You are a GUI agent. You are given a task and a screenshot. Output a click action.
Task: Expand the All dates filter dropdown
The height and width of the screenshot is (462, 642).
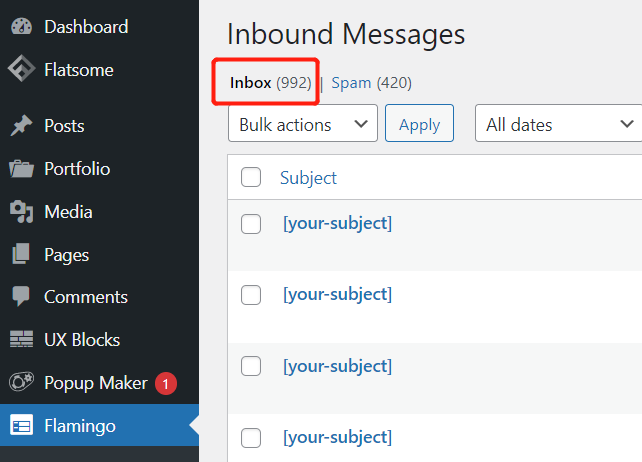(558, 125)
